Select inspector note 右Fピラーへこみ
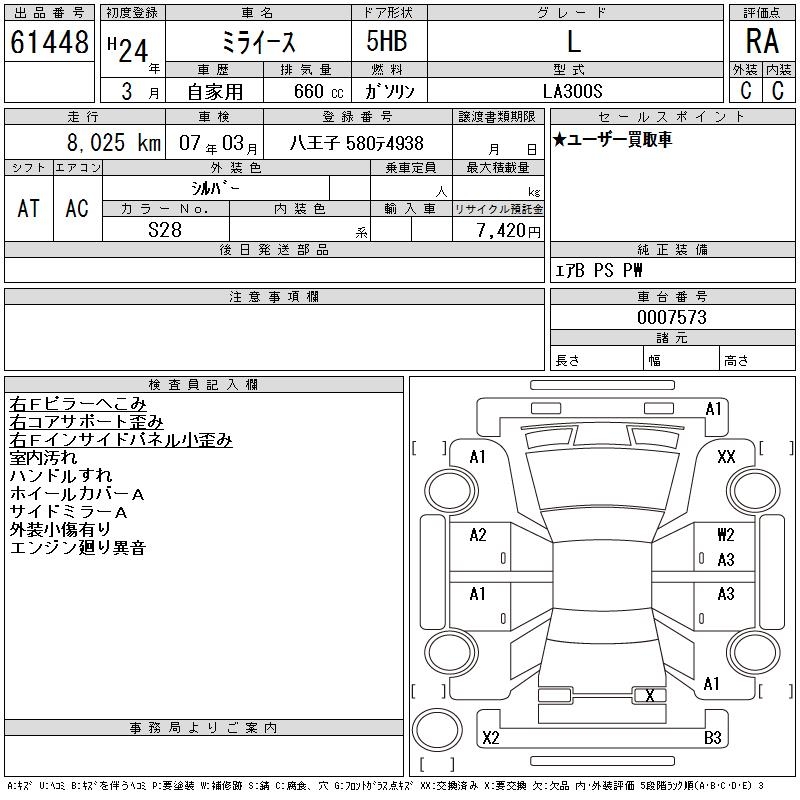800x800 pixels. [x=78, y=404]
